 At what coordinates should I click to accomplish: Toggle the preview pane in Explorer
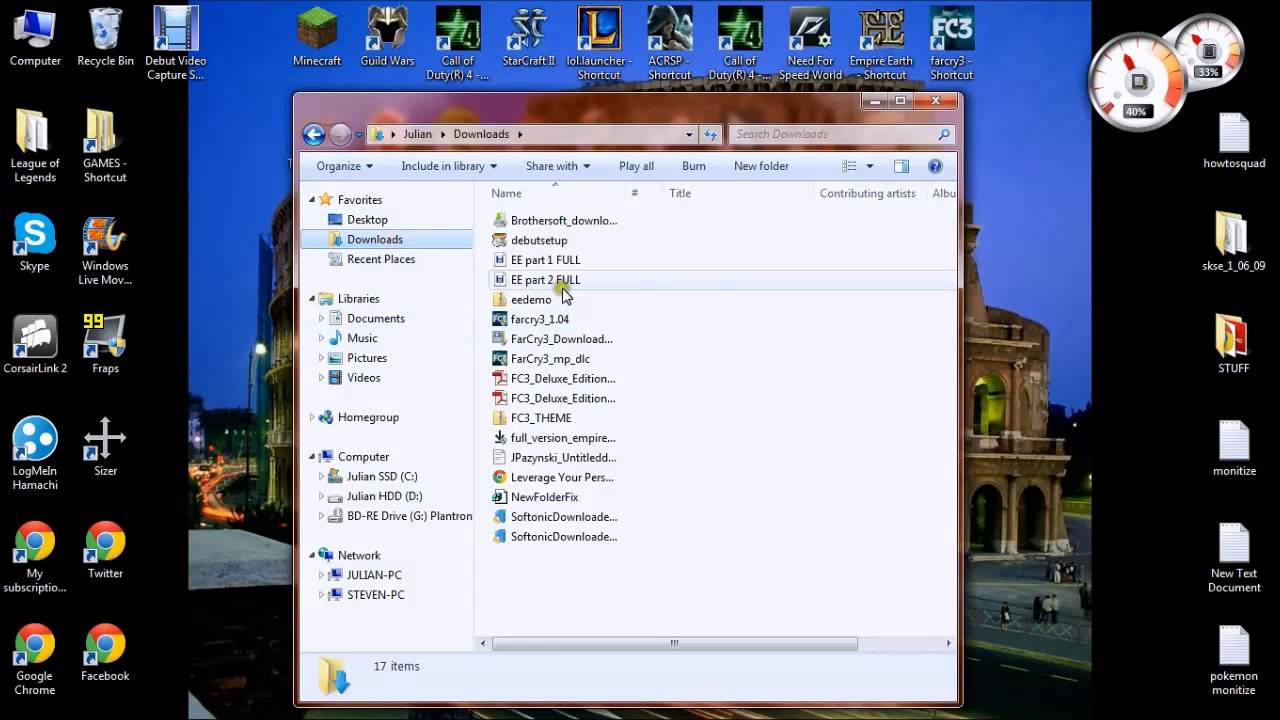tap(901, 165)
